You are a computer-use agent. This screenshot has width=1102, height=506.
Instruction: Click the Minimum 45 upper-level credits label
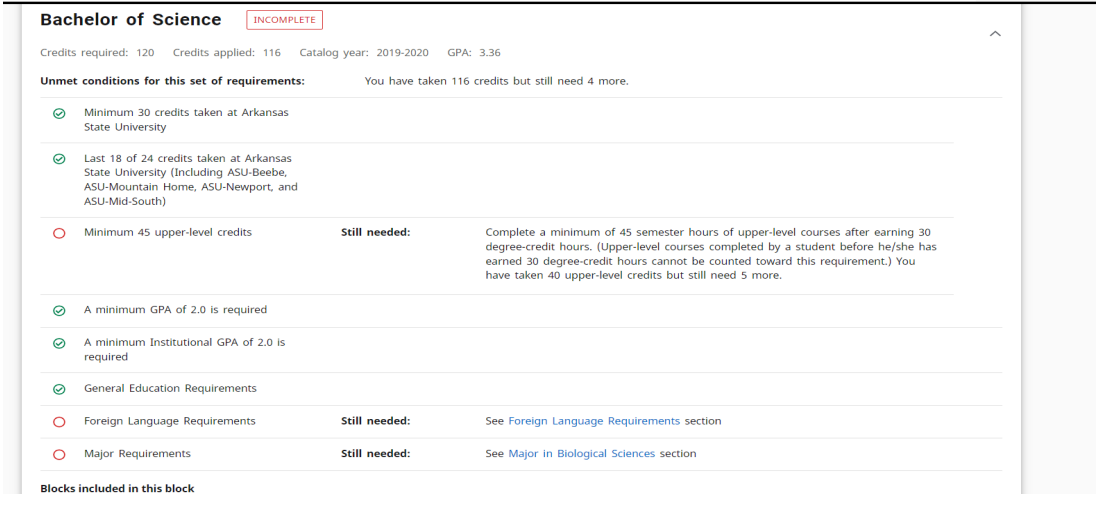tap(167, 232)
